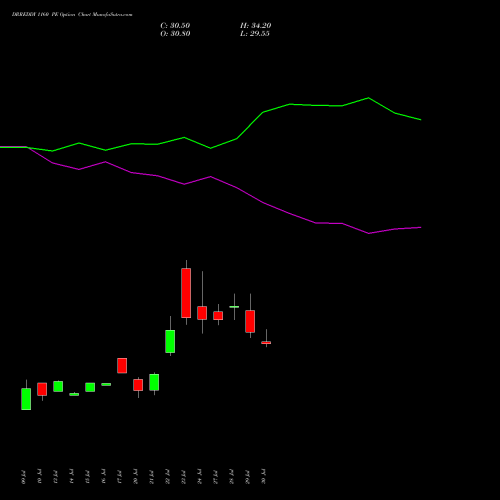
Task: Click the green indicator line peak
Action: 368,98
